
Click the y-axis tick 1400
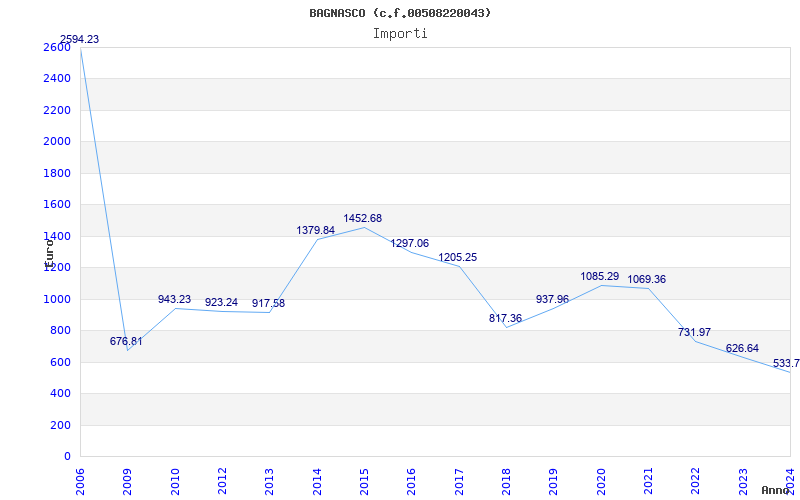coord(57,236)
